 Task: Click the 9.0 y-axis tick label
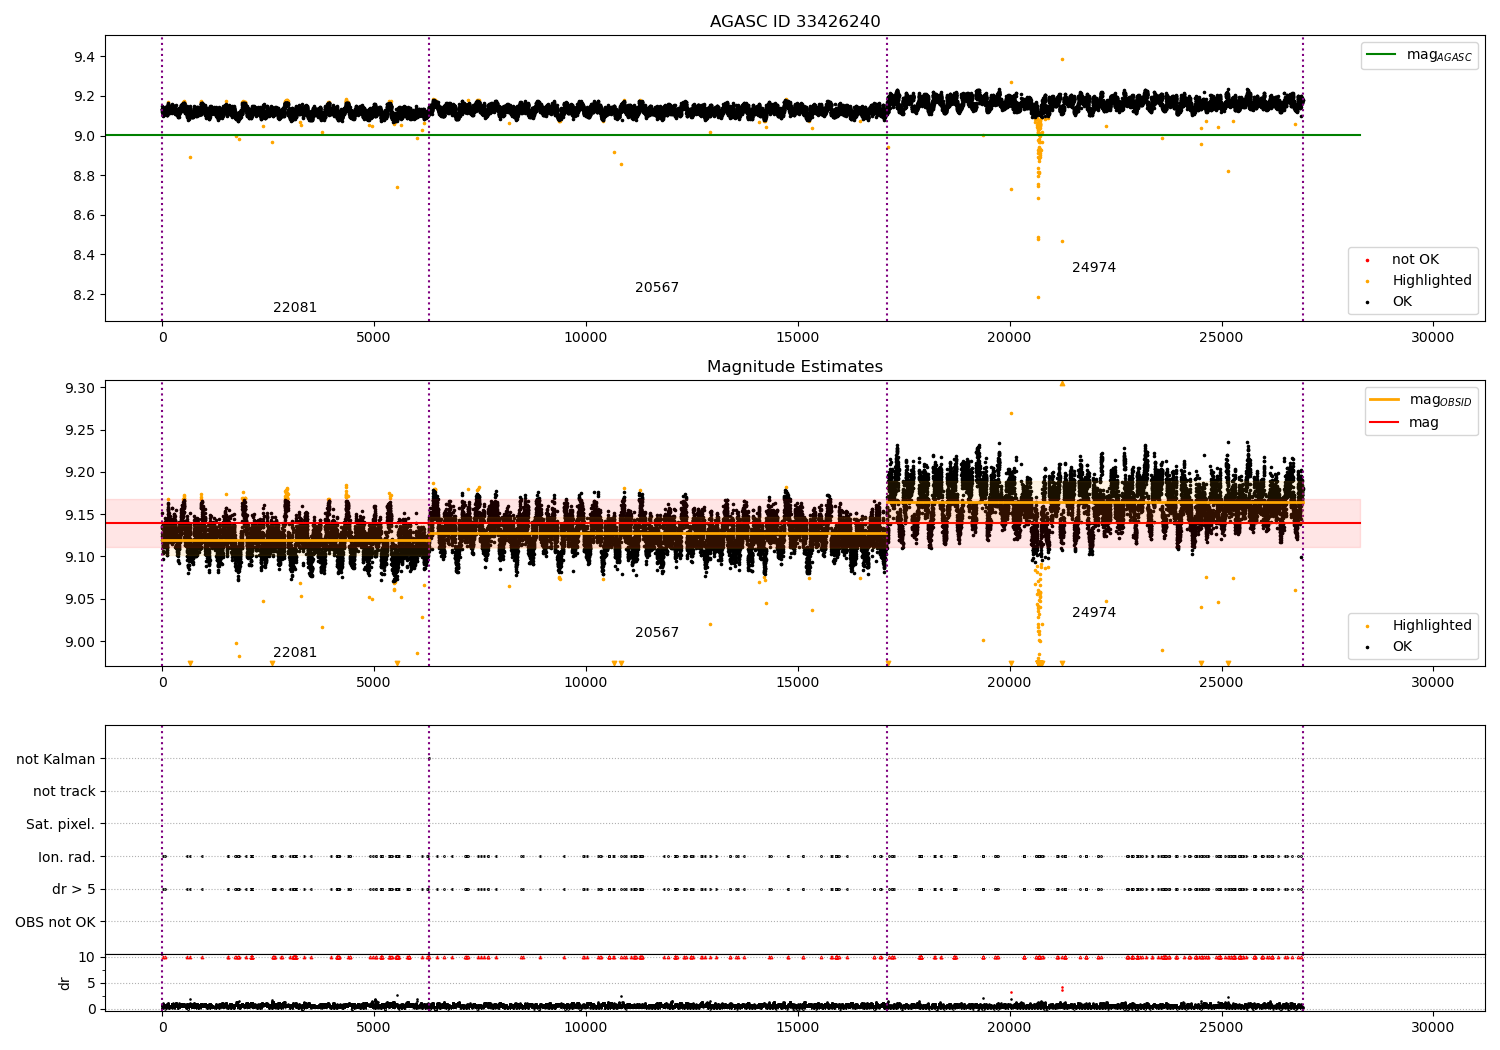pyautogui.click(x=84, y=137)
